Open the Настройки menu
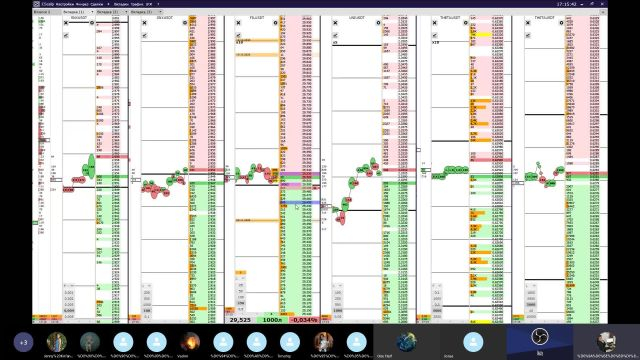This screenshot has width=640, height=360. pos(66,4)
